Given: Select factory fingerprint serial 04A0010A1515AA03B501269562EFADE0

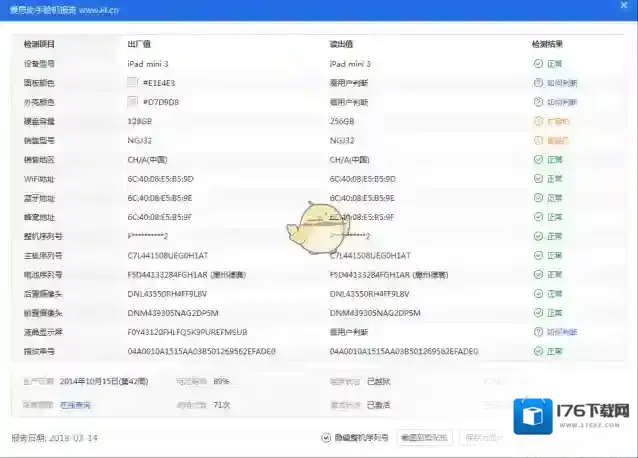Looking at the screenshot, I should pos(201,351).
